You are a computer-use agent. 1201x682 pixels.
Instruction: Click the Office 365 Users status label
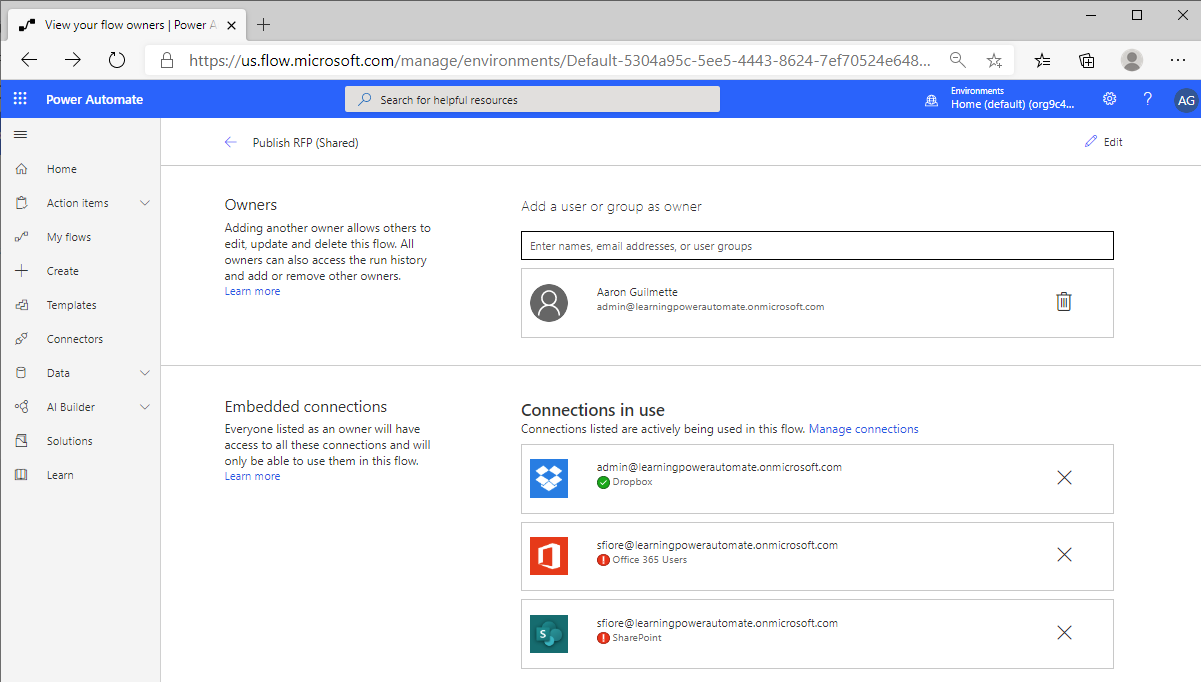[x=649, y=560]
